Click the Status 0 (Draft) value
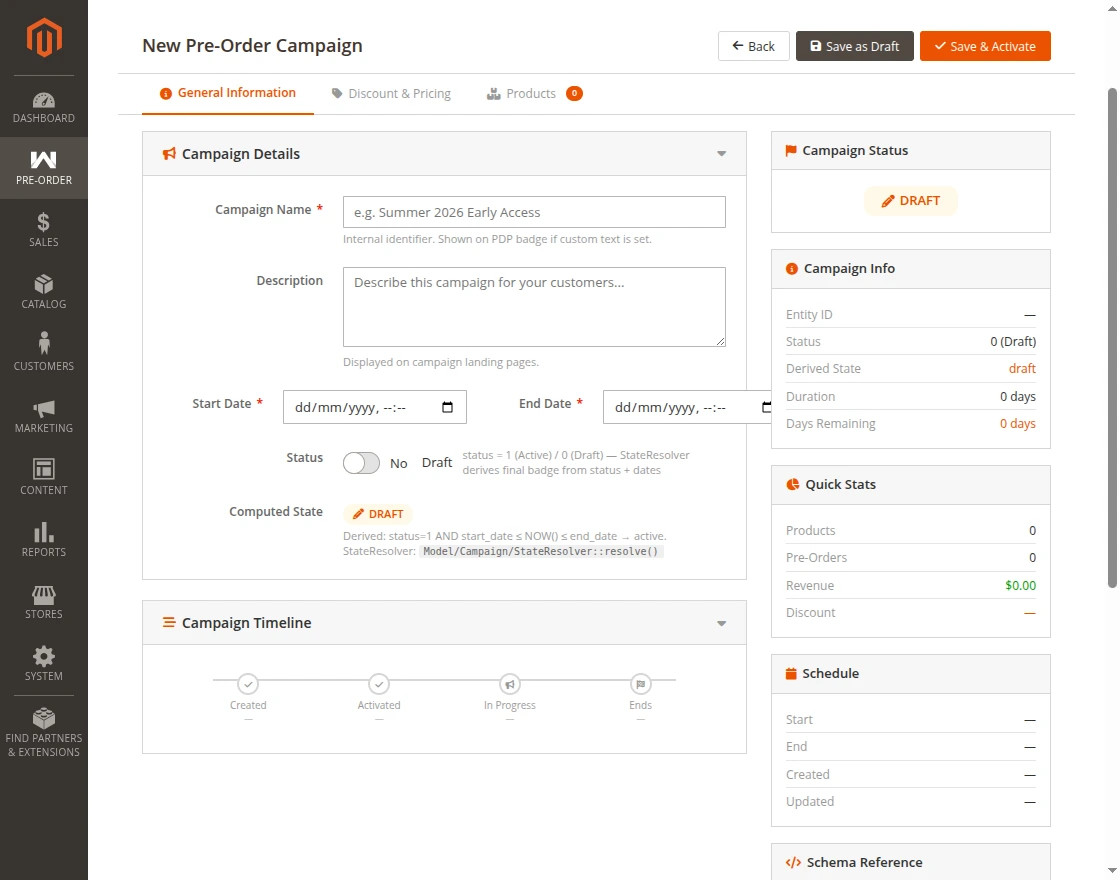 [x=1013, y=341]
